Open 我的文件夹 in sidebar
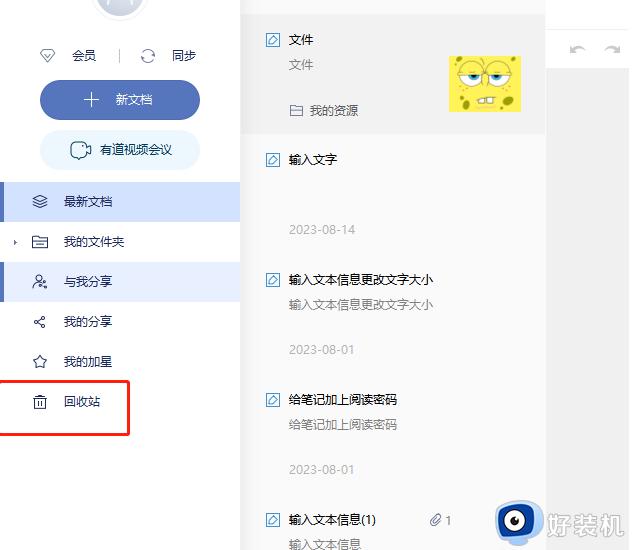The image size is (632, 550). [x=120, y=242]
